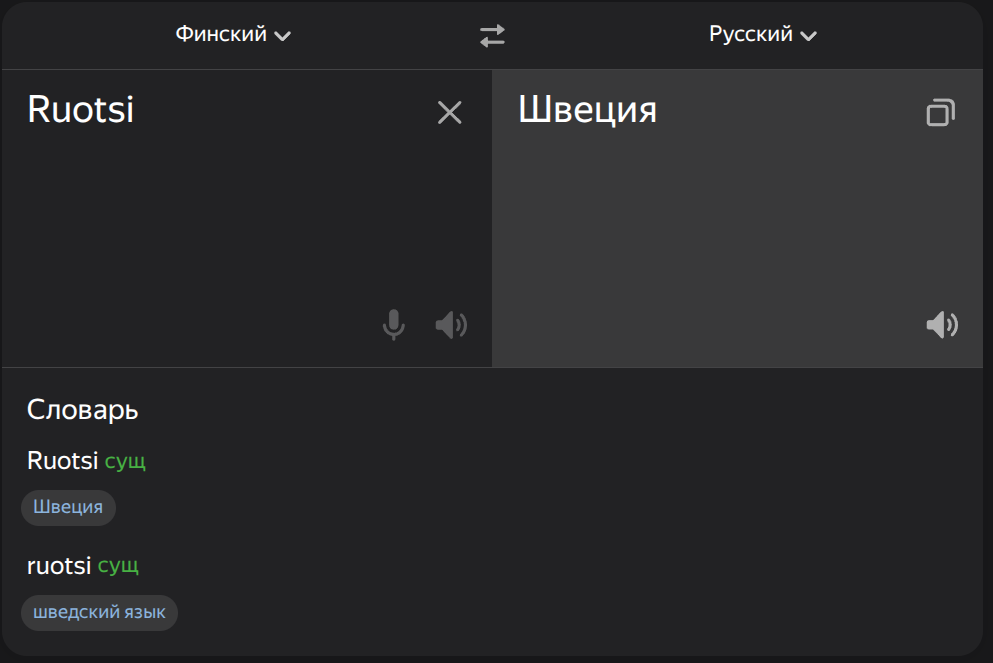The width and height of the screenshot is (993, 663).
Task: Click the capitalized Ruotsi dictionary headword
Action: [x=62, y=461]
